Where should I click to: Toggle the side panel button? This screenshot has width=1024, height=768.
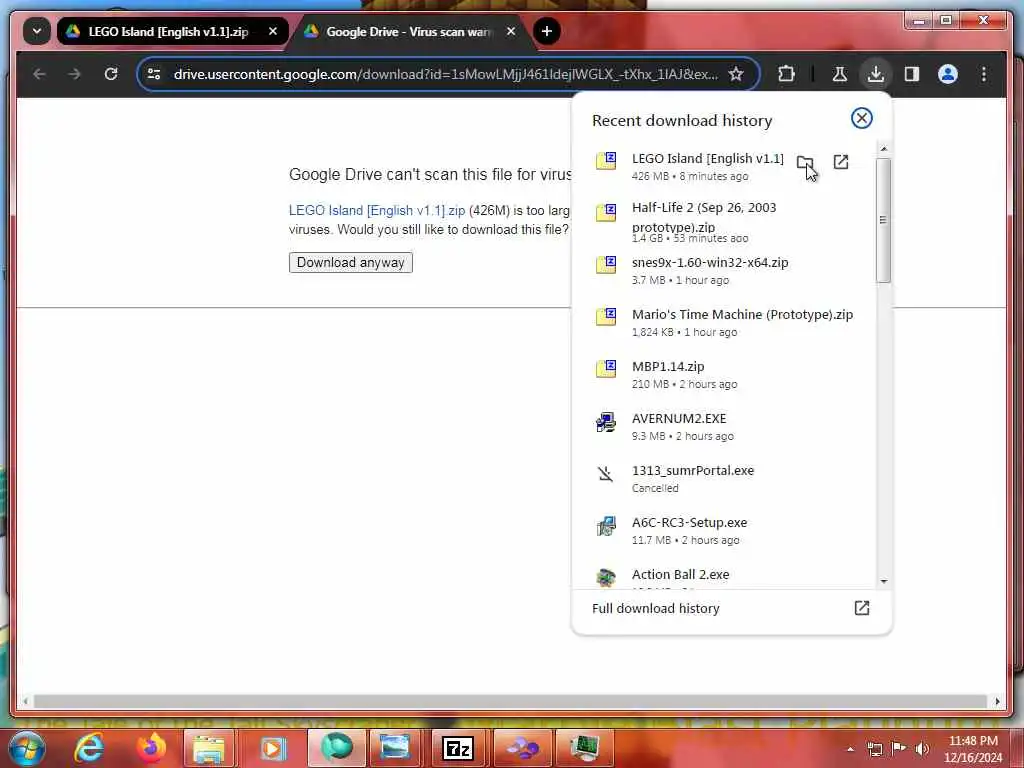(912, 74)
